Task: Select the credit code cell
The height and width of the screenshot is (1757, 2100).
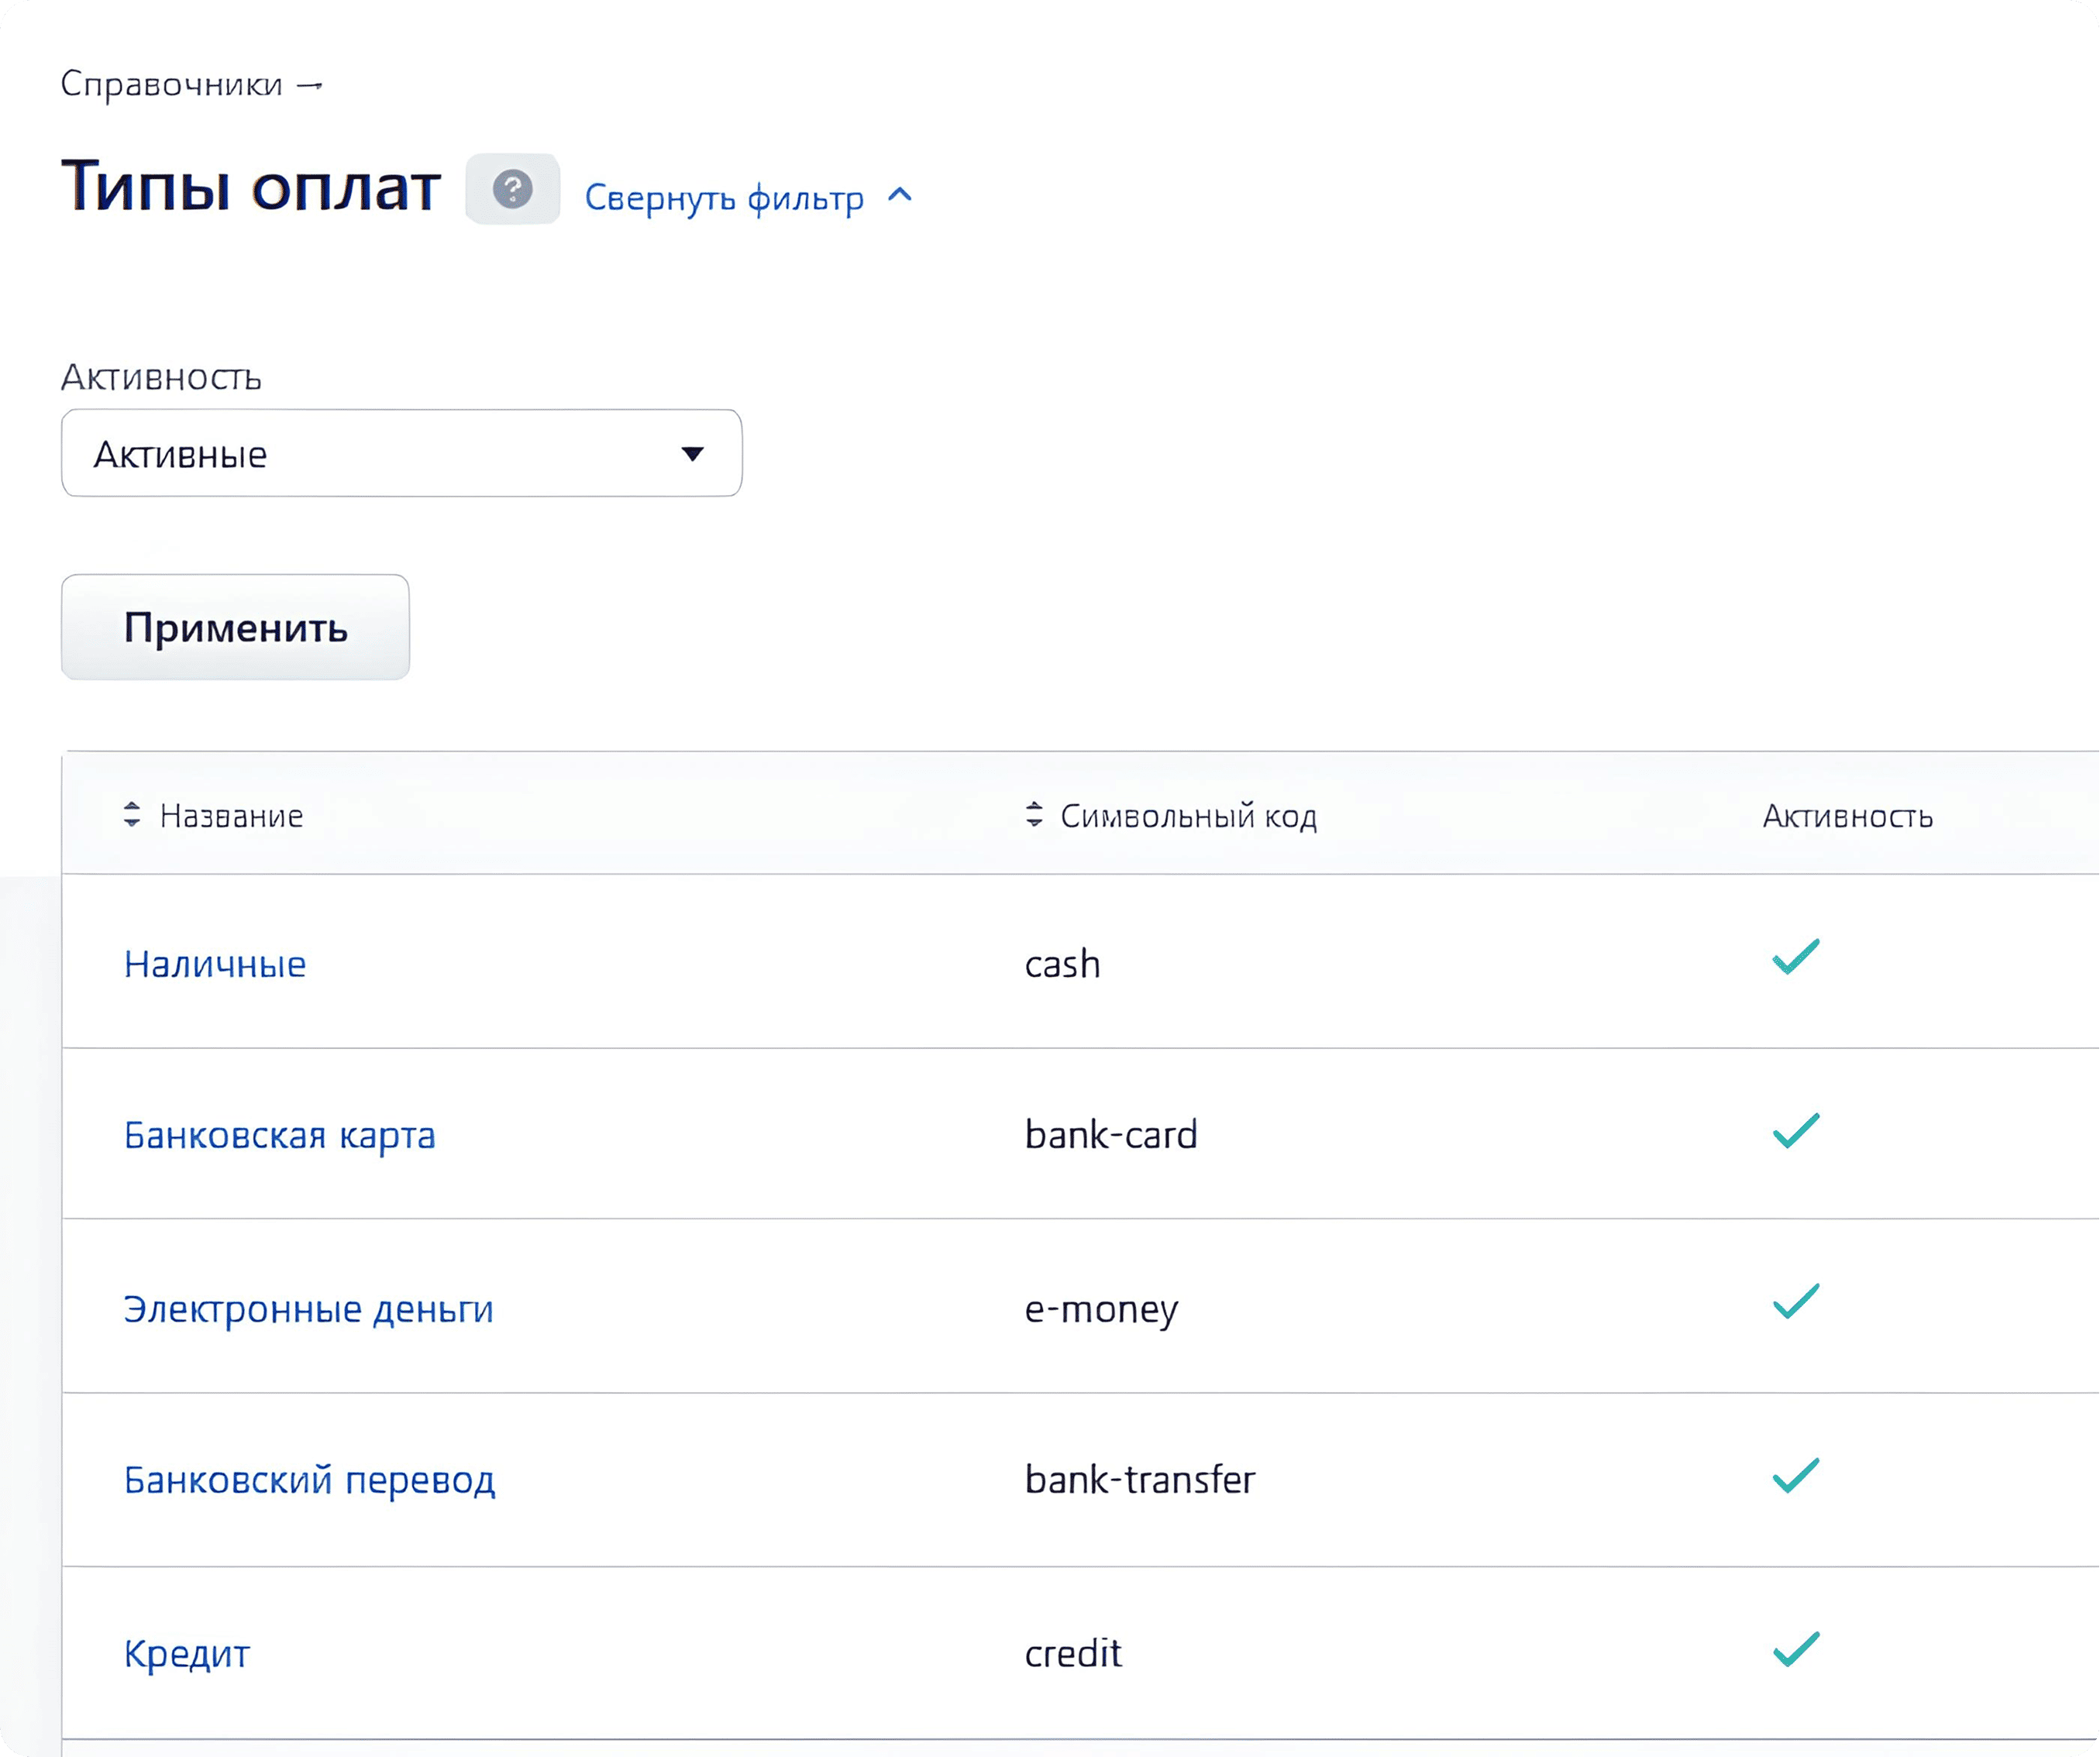Action: point(1073,1654)
